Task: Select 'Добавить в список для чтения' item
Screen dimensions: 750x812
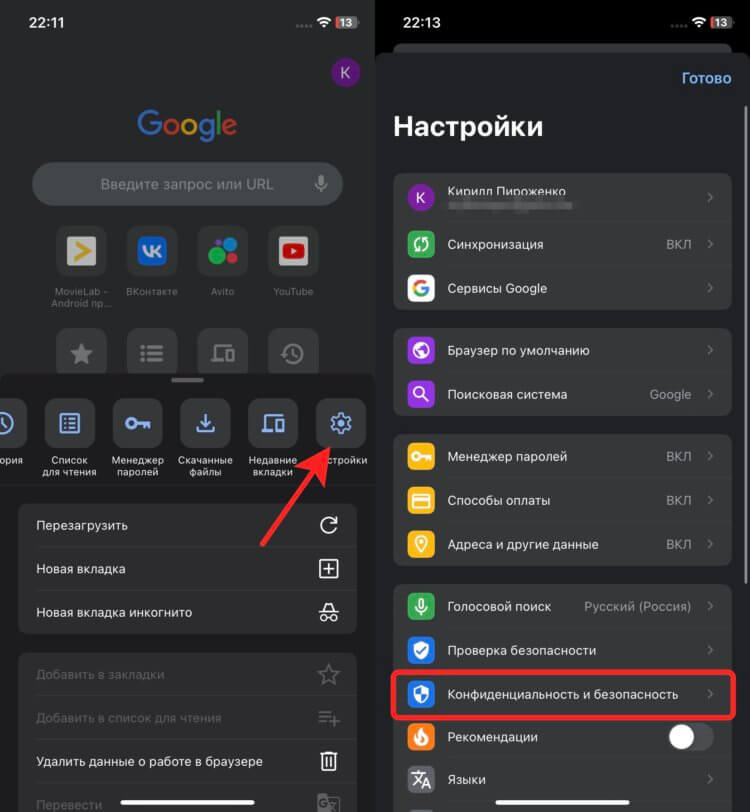Action: [x=188, y=718]
